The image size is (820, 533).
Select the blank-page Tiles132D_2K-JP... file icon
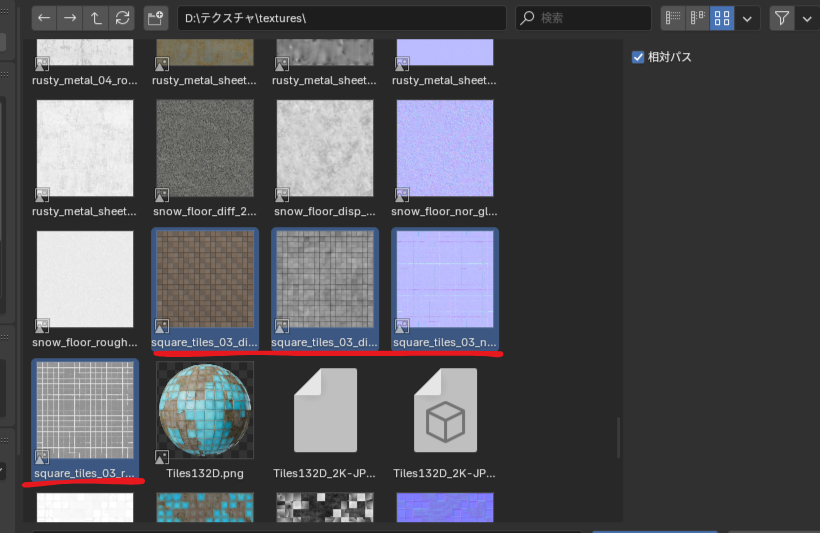325,410
